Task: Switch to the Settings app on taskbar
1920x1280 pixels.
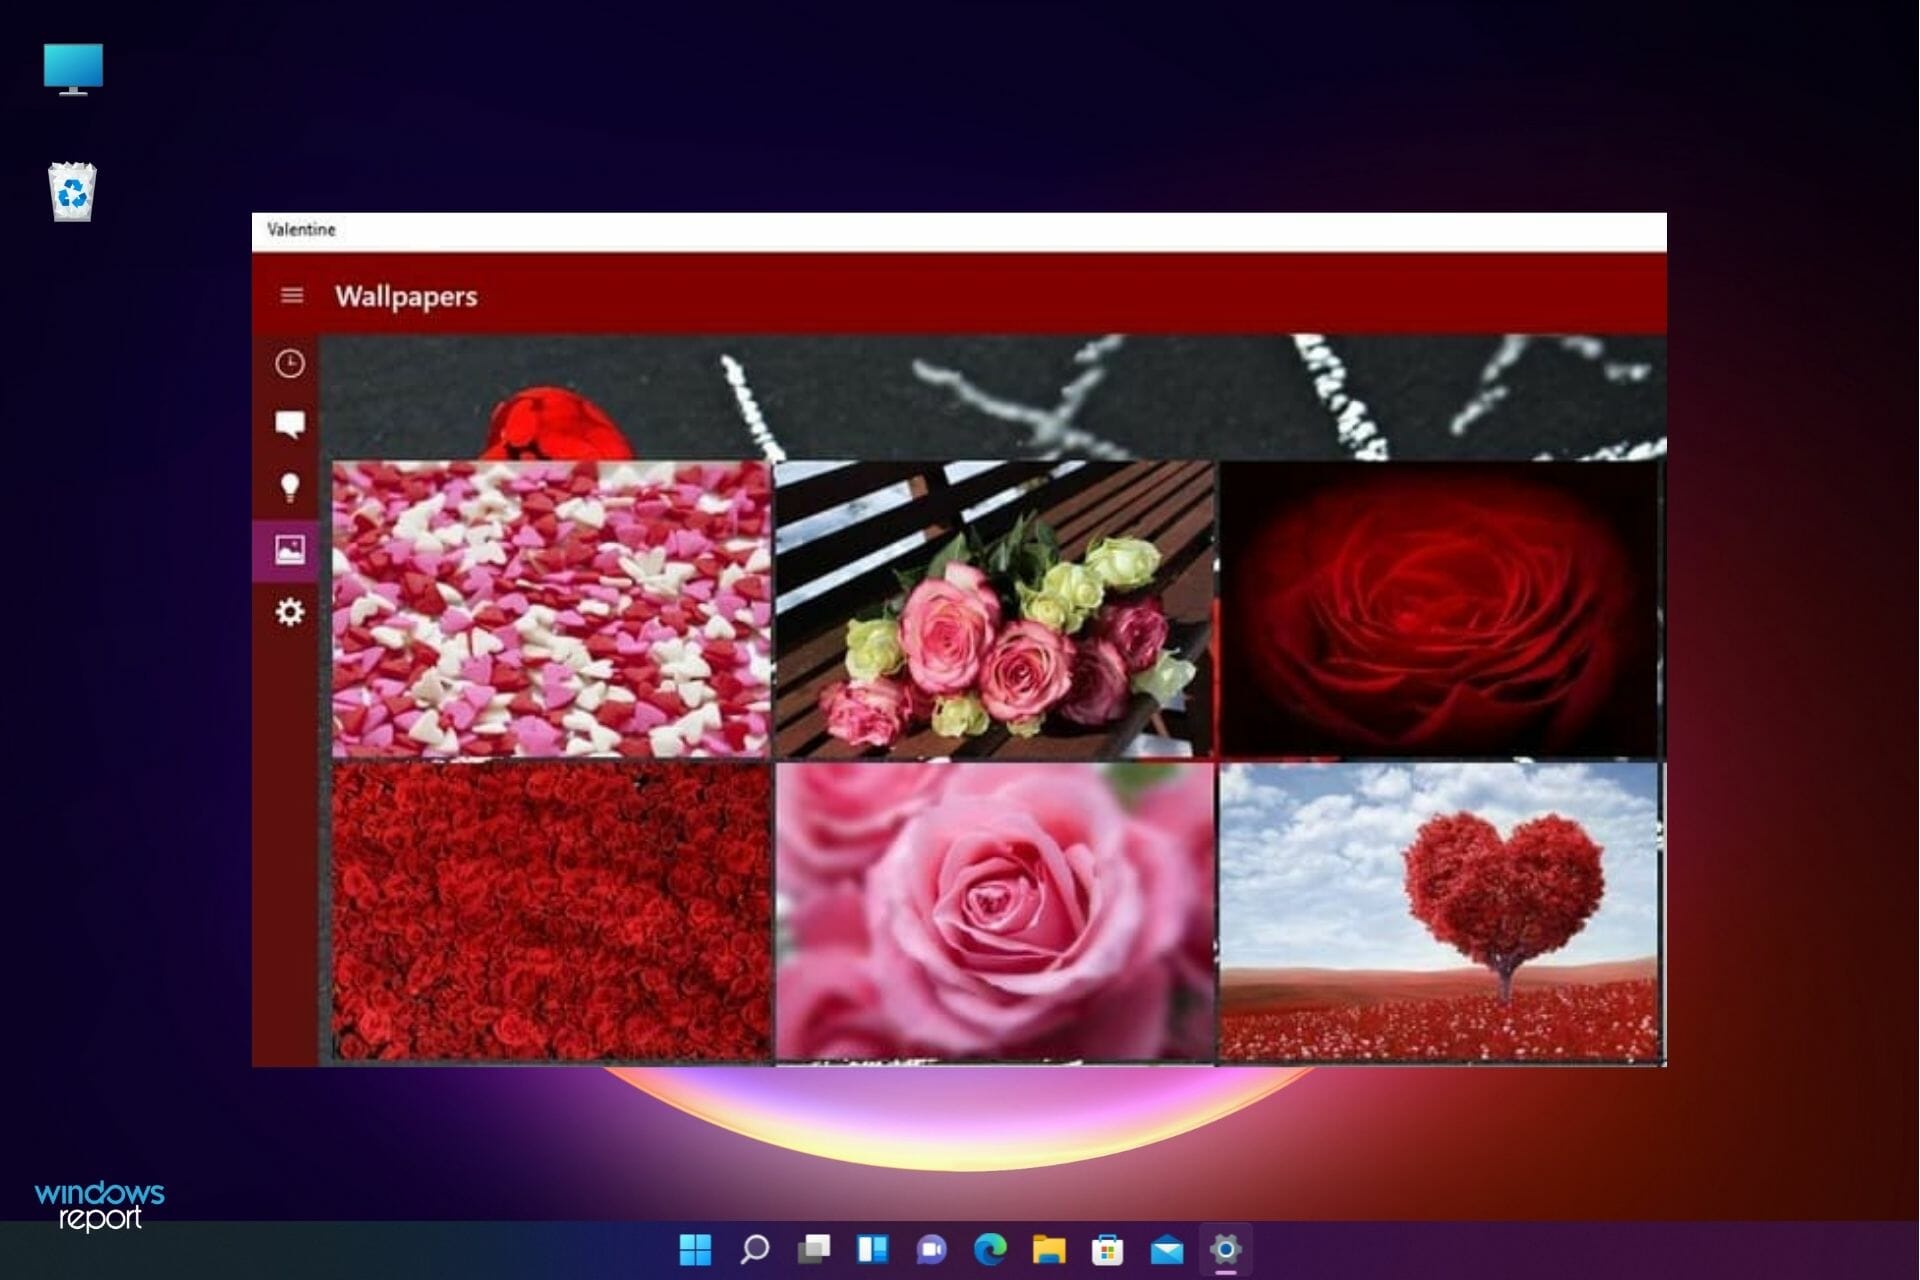Action: pos(1226,1249)
